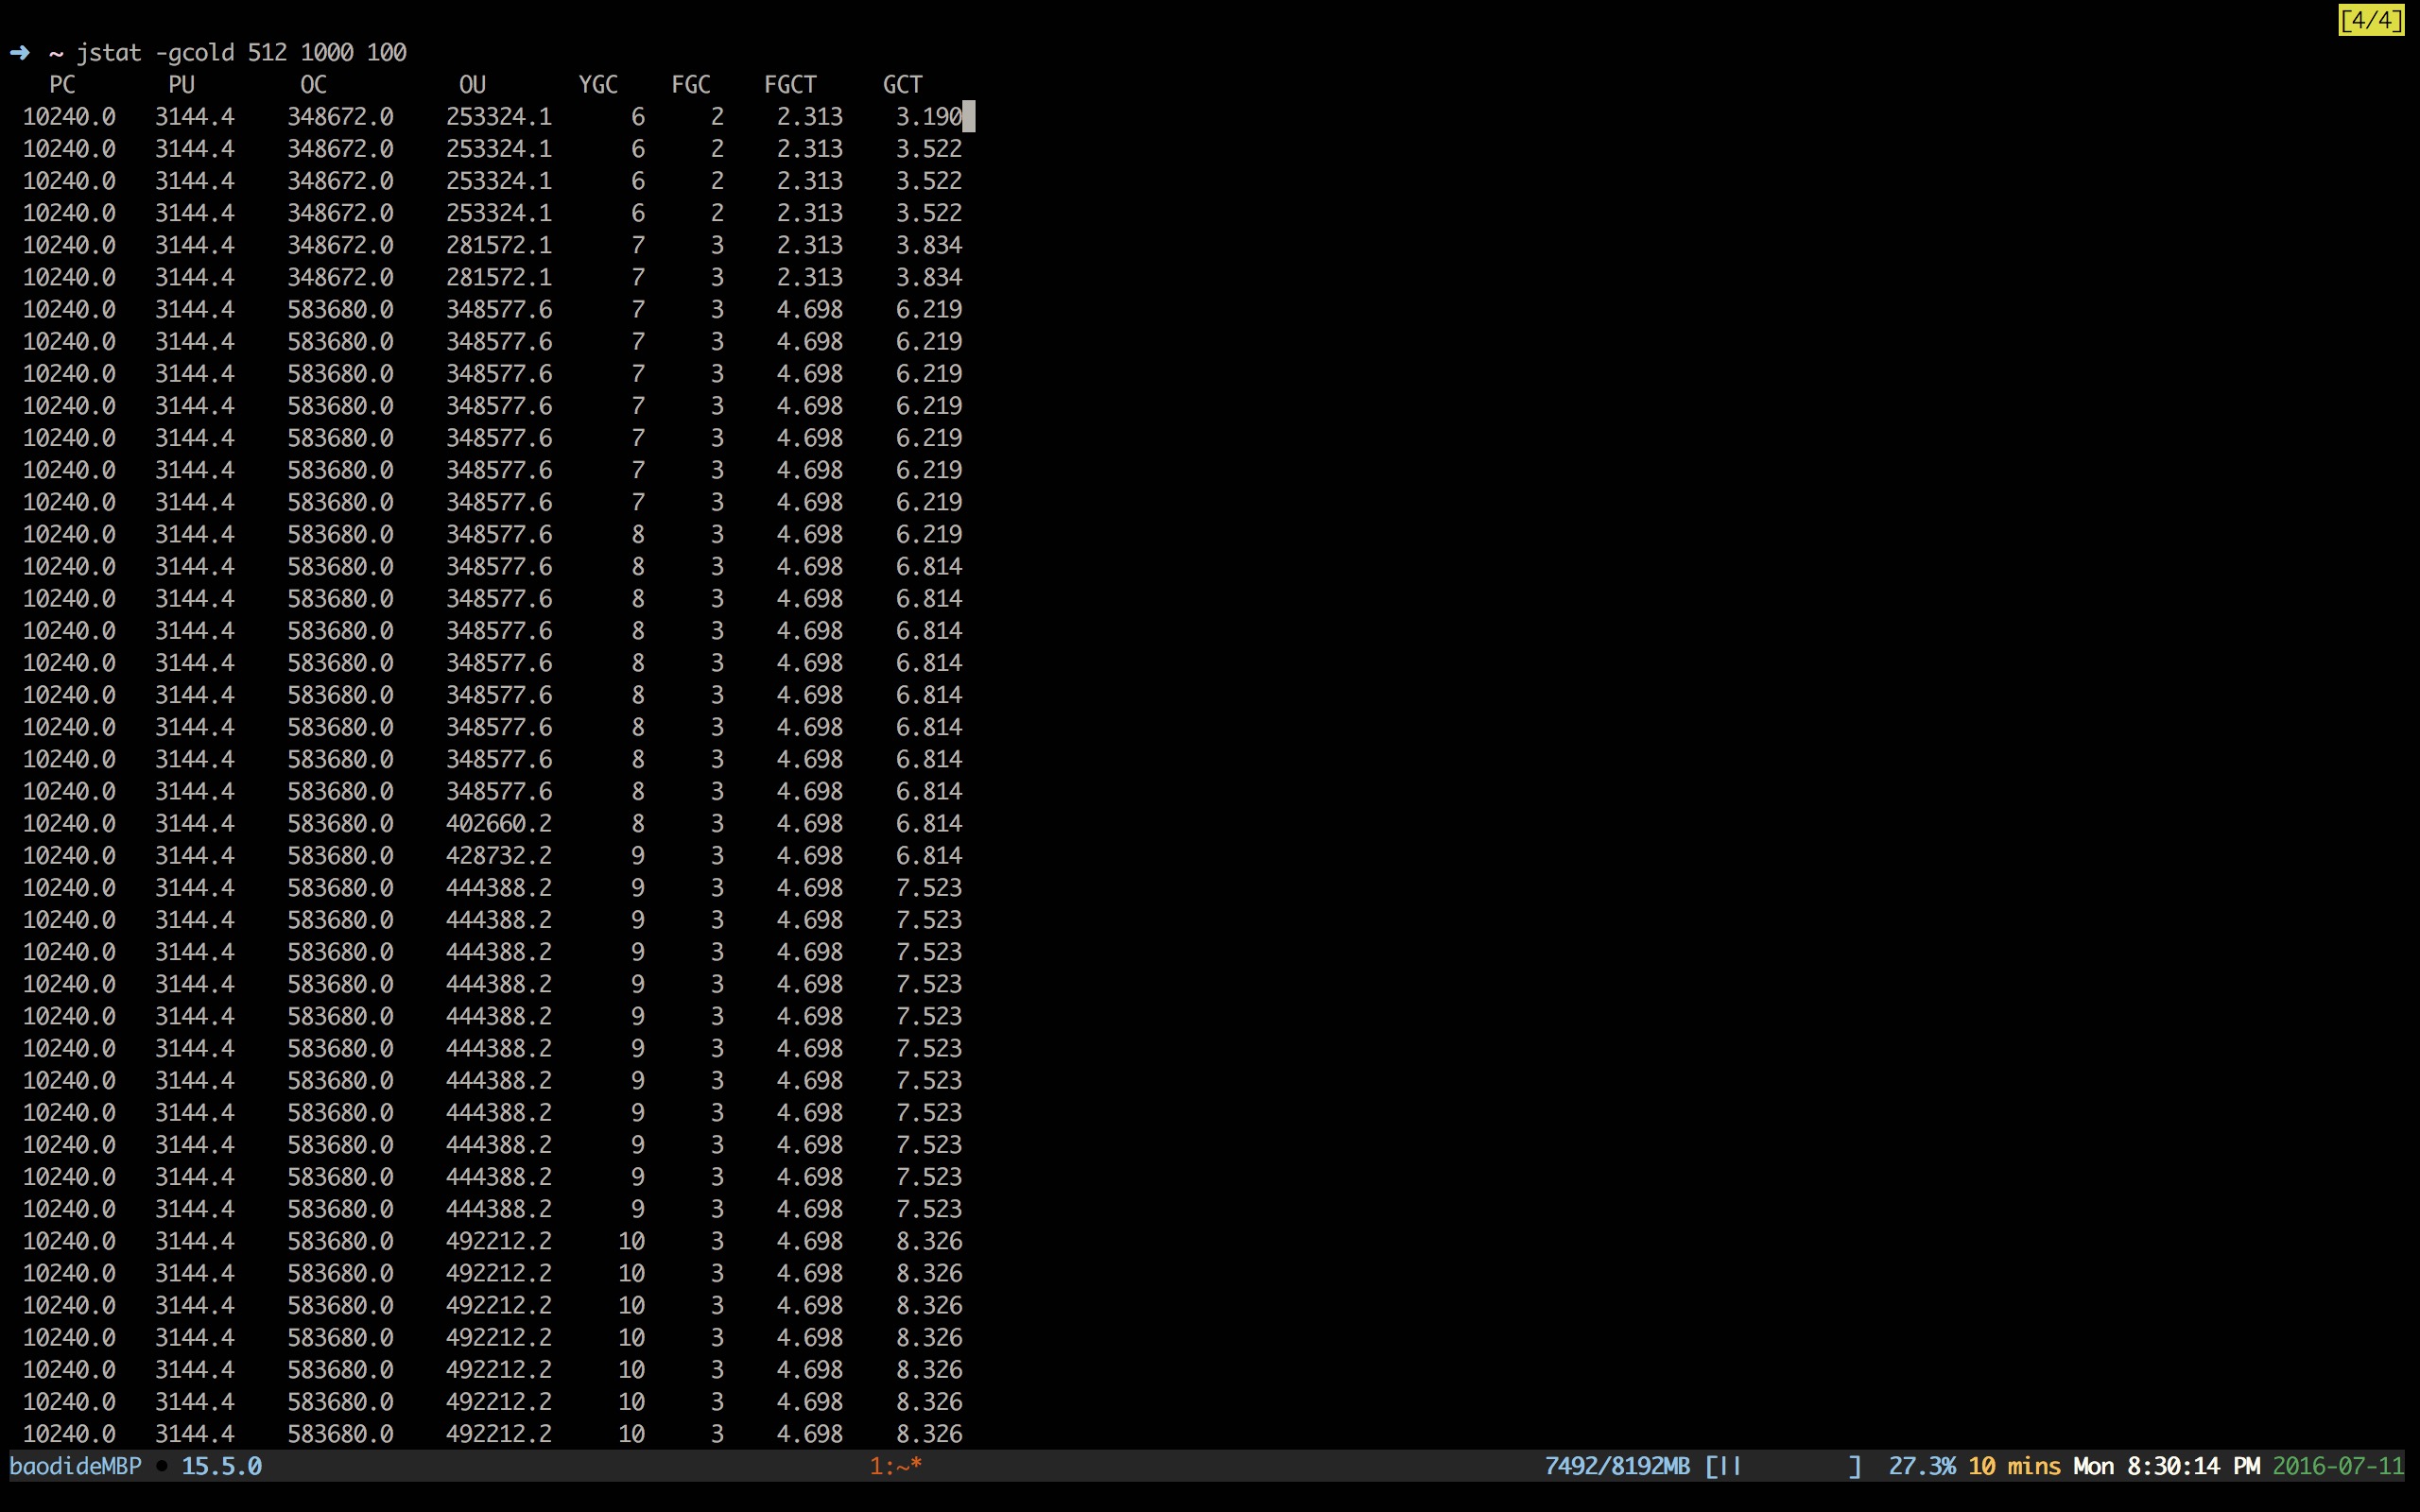Click the memory reading 7492/8192MB
Image resolution: width=2420 pixels, height=1512 pixels.
(1617, 1466)
